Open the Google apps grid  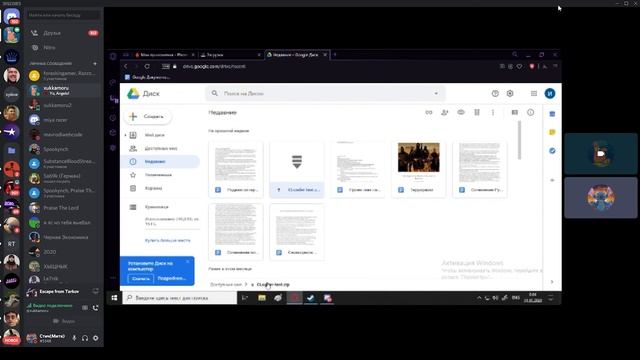(x=533, y=93)
